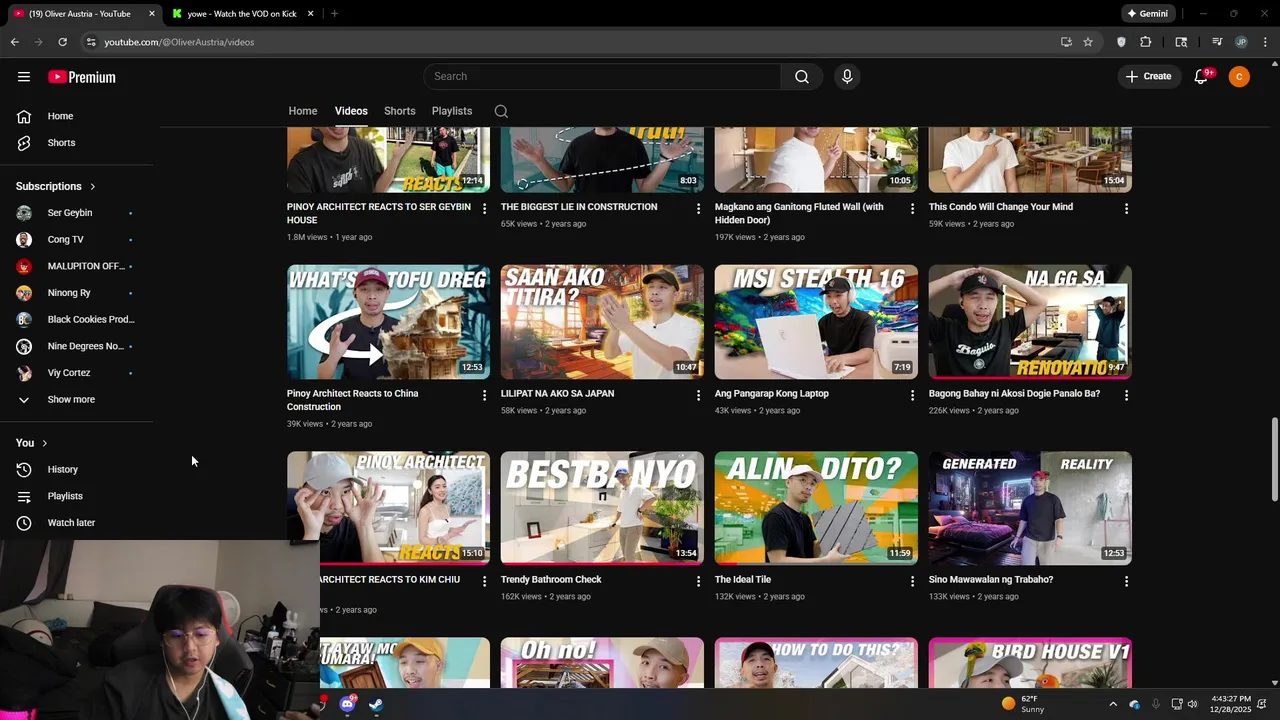Screen dimensions: 1280x720
Task: Go back in the browser
Action: click(15, 42)
